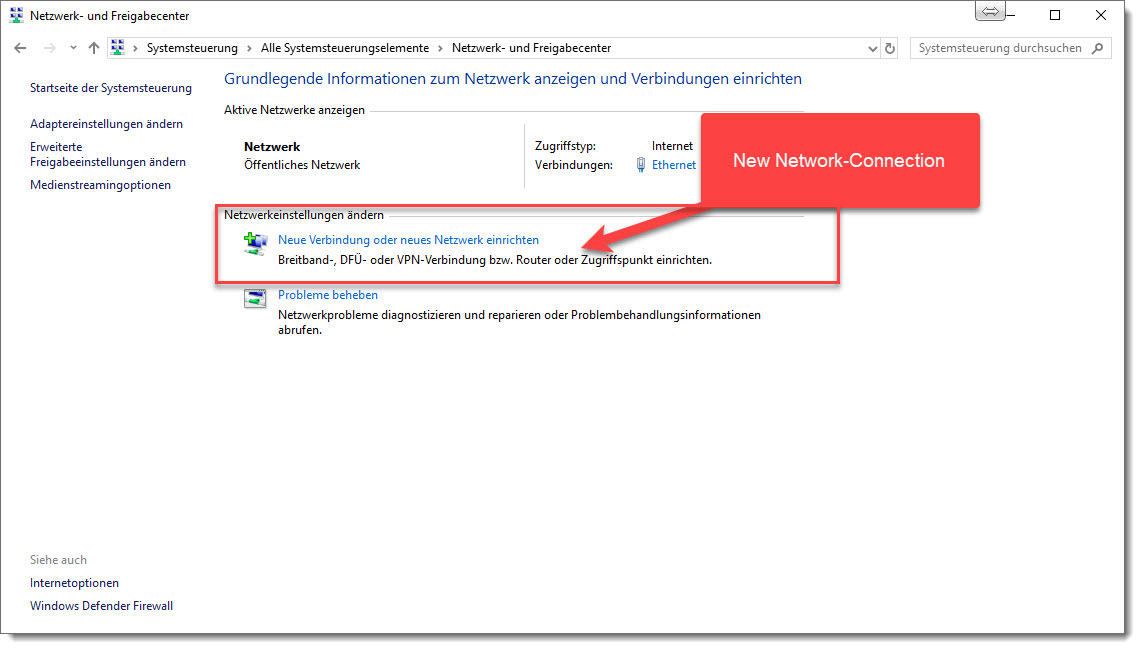
Task: Expand chevron after Systemsteuerung breadcrumb
Action: pos(248,48)
